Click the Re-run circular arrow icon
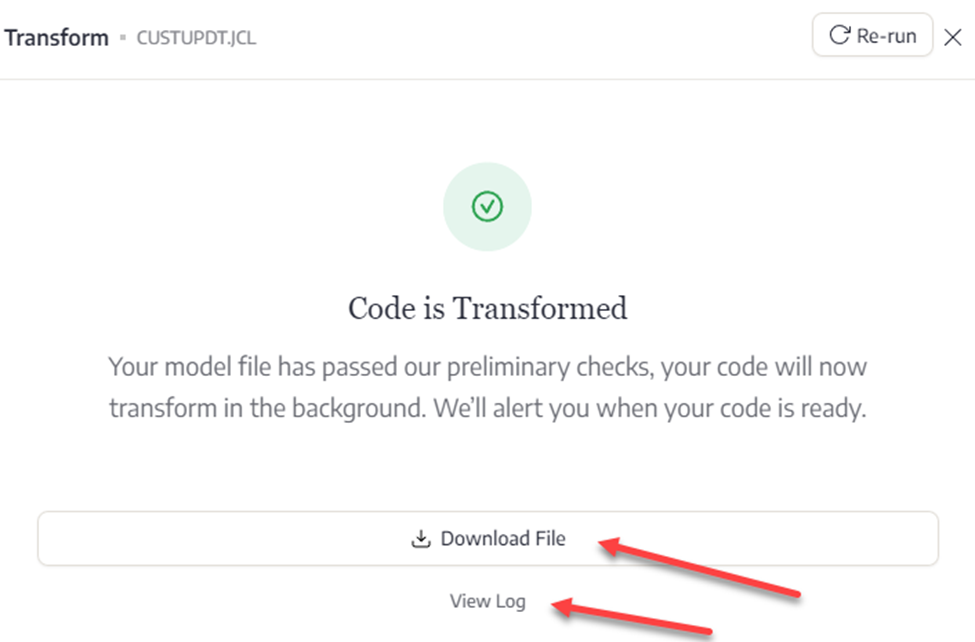The image size is (975, 642). [x=839, y=35]
